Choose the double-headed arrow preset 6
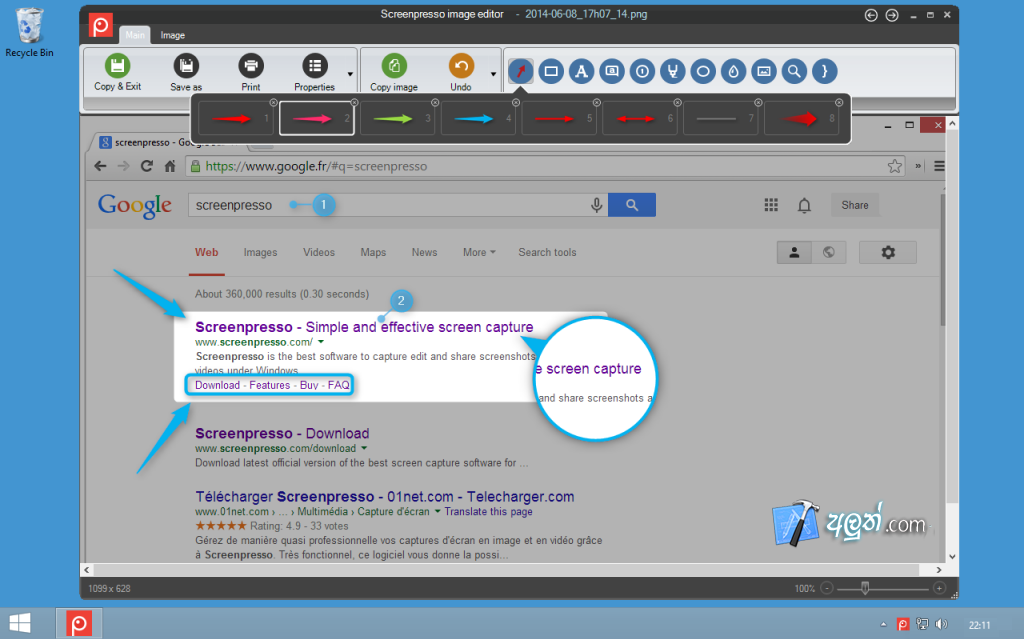This screenshot has height=639, width=1024. click(x=639, y=119)
